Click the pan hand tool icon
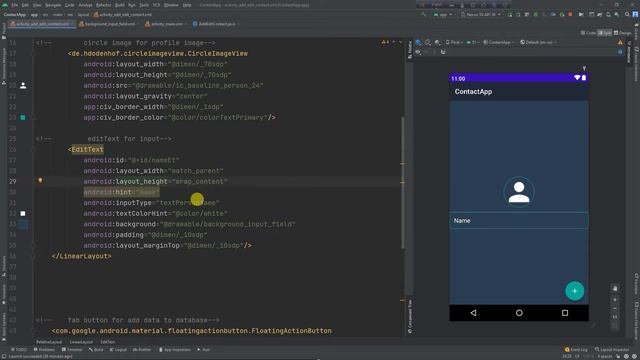640x360 pixels. pyautogui.click(x=615, y=289)
